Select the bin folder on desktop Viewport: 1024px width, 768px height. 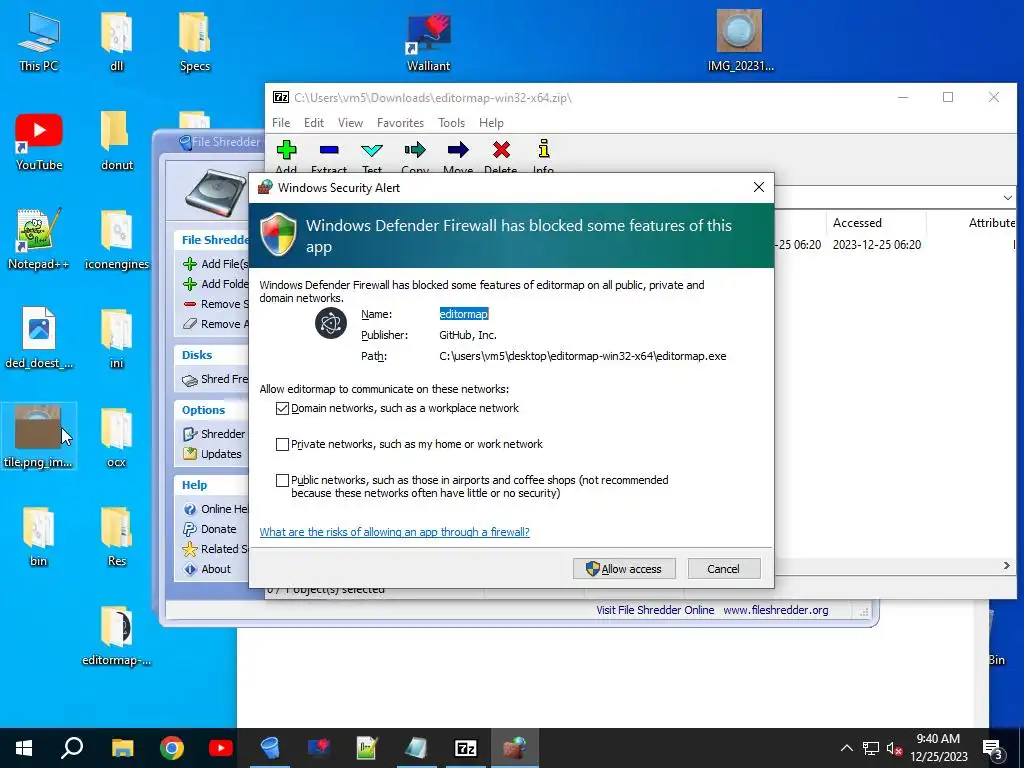tap(39, 536)
